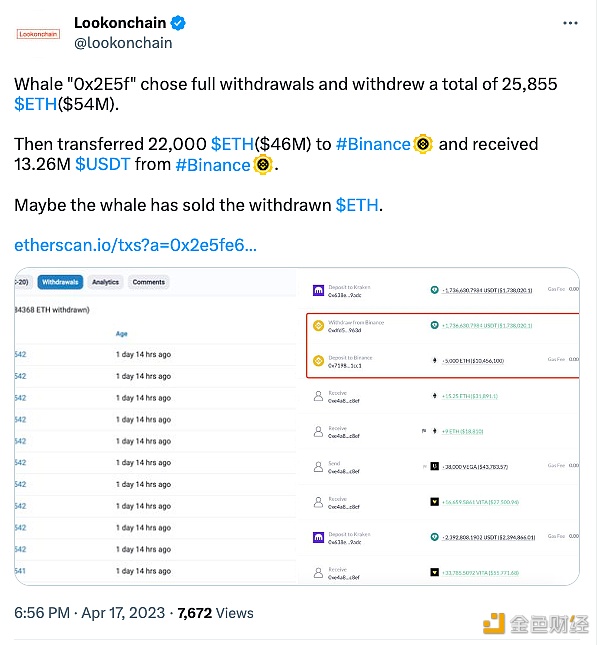Open the etherscan.io transaction link

tap(135, 245)
